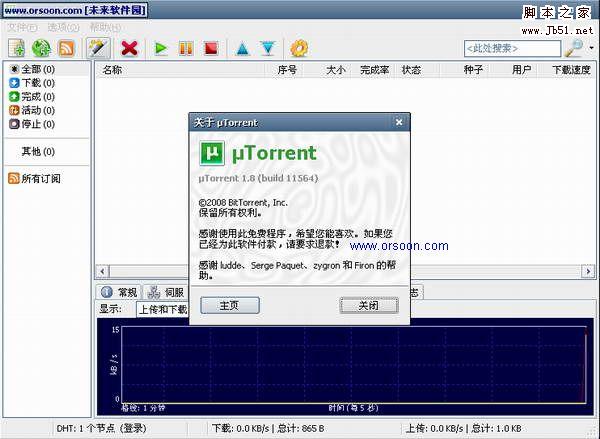Screen dimensions: 600x439
Task: Sort by the 下載速度 column header
Action: pyautogui.click(x=568, y=70)
